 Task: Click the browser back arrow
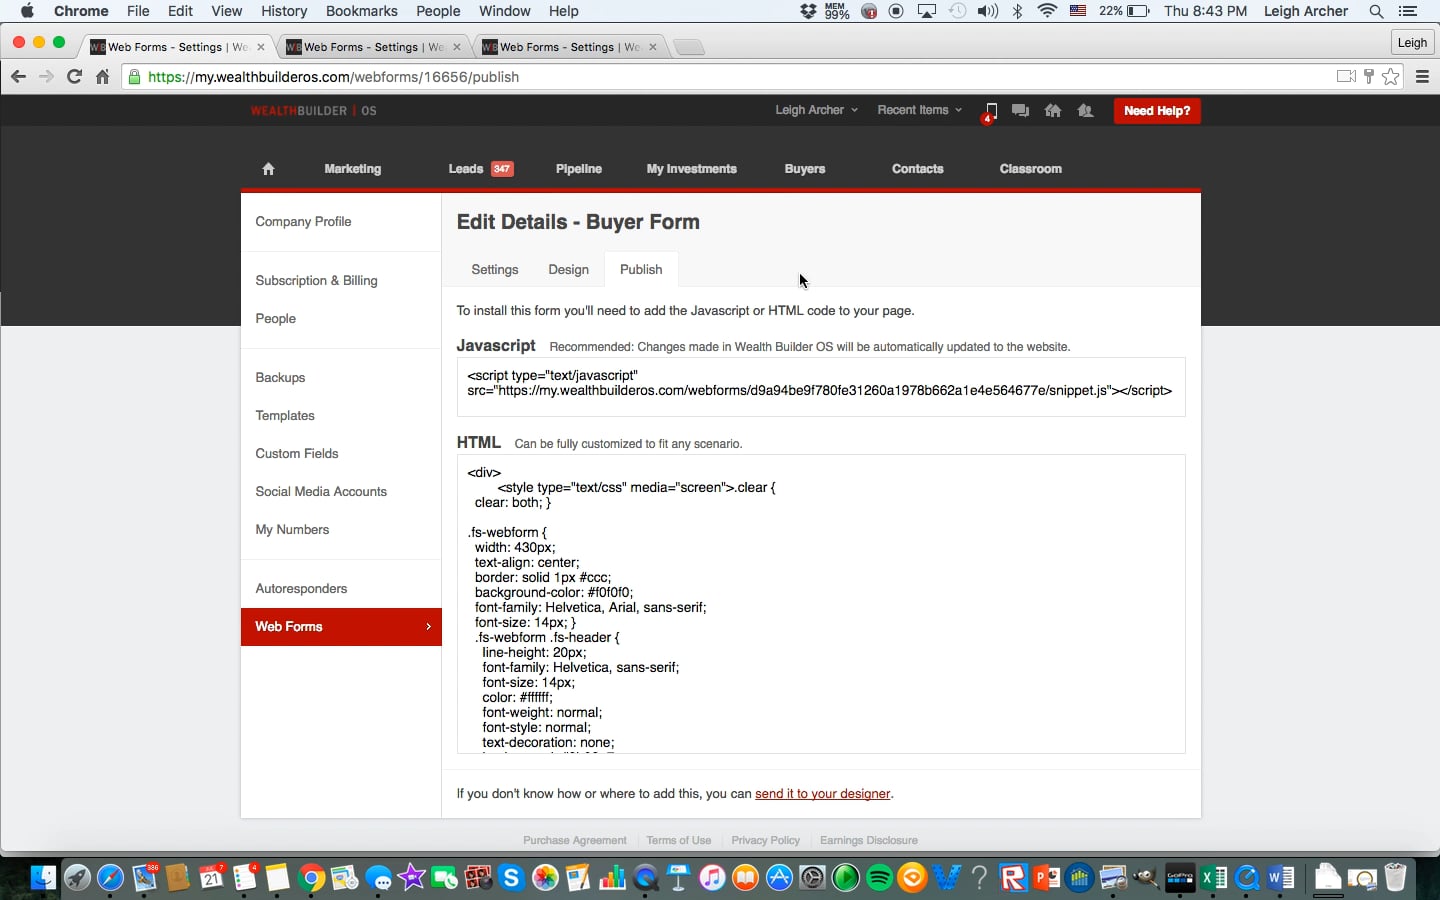[18, 77]
